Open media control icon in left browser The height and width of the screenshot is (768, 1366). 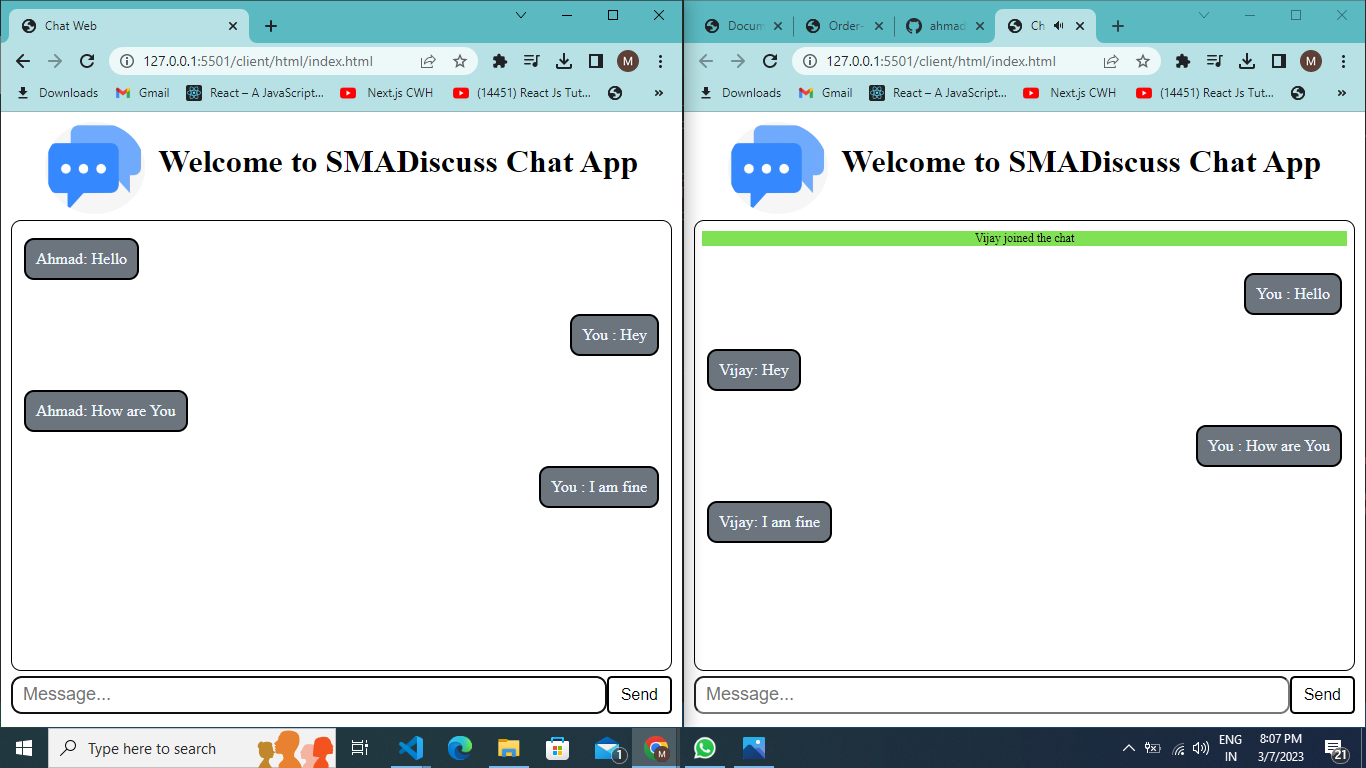pos(531,61)
